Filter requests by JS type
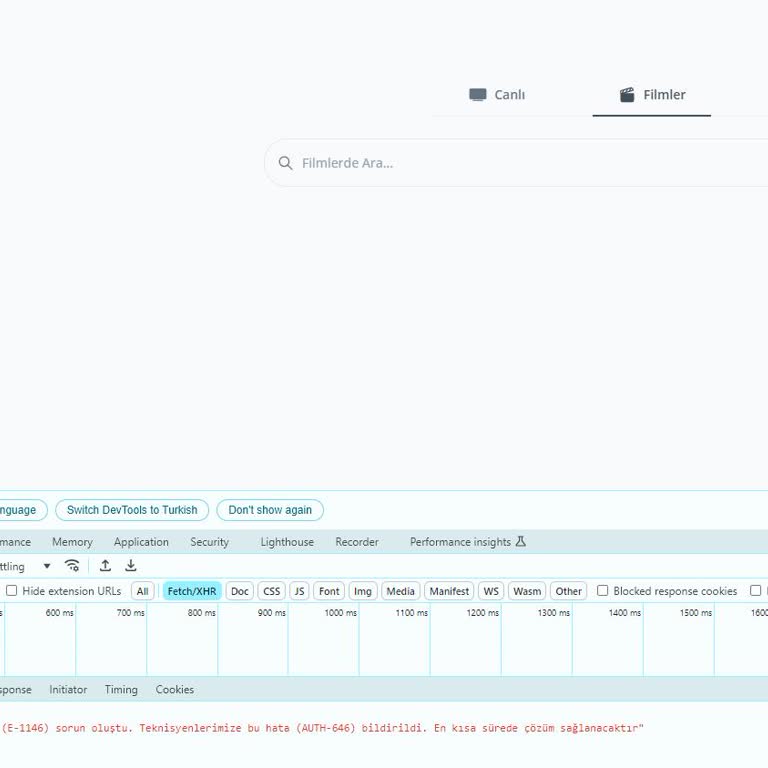The width and height of the screenshot is (768, 768). coord(299,591)
